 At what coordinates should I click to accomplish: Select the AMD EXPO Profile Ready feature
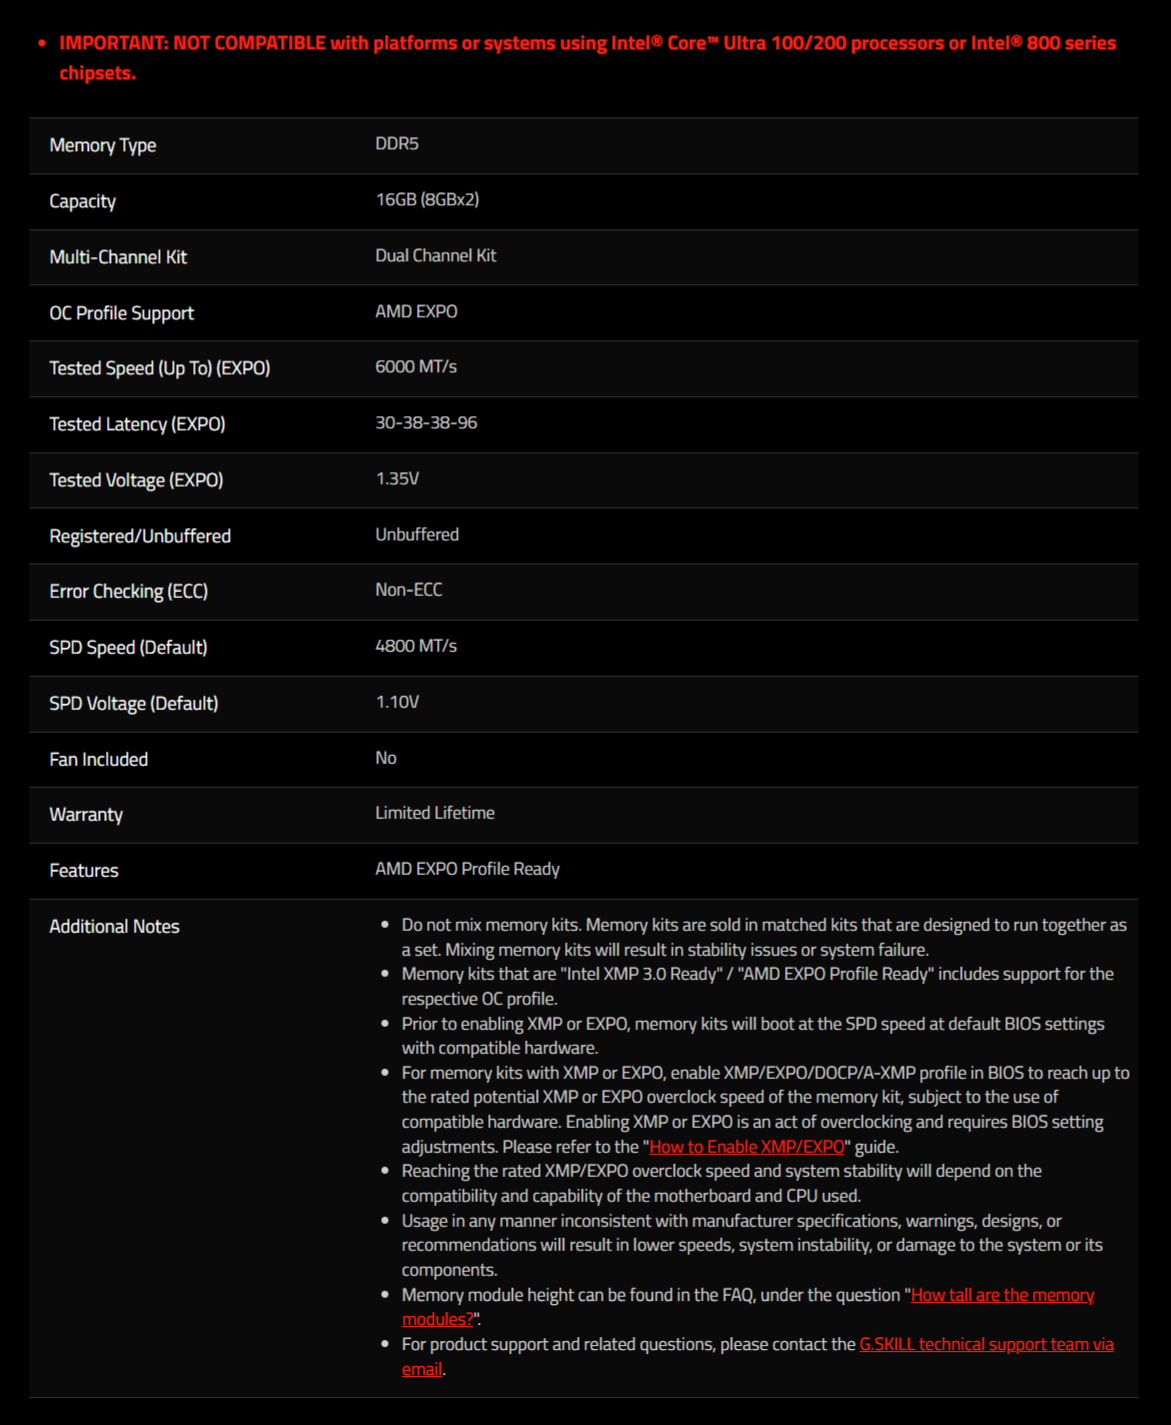click(467, 869)
